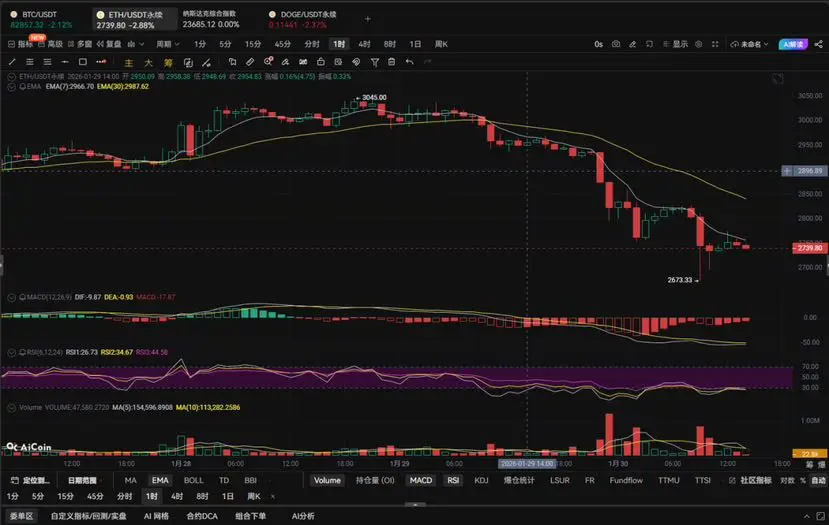Screen dimensions: 829x525
Task: Enter fullscreen chart mode
Action: pos(715,44)
